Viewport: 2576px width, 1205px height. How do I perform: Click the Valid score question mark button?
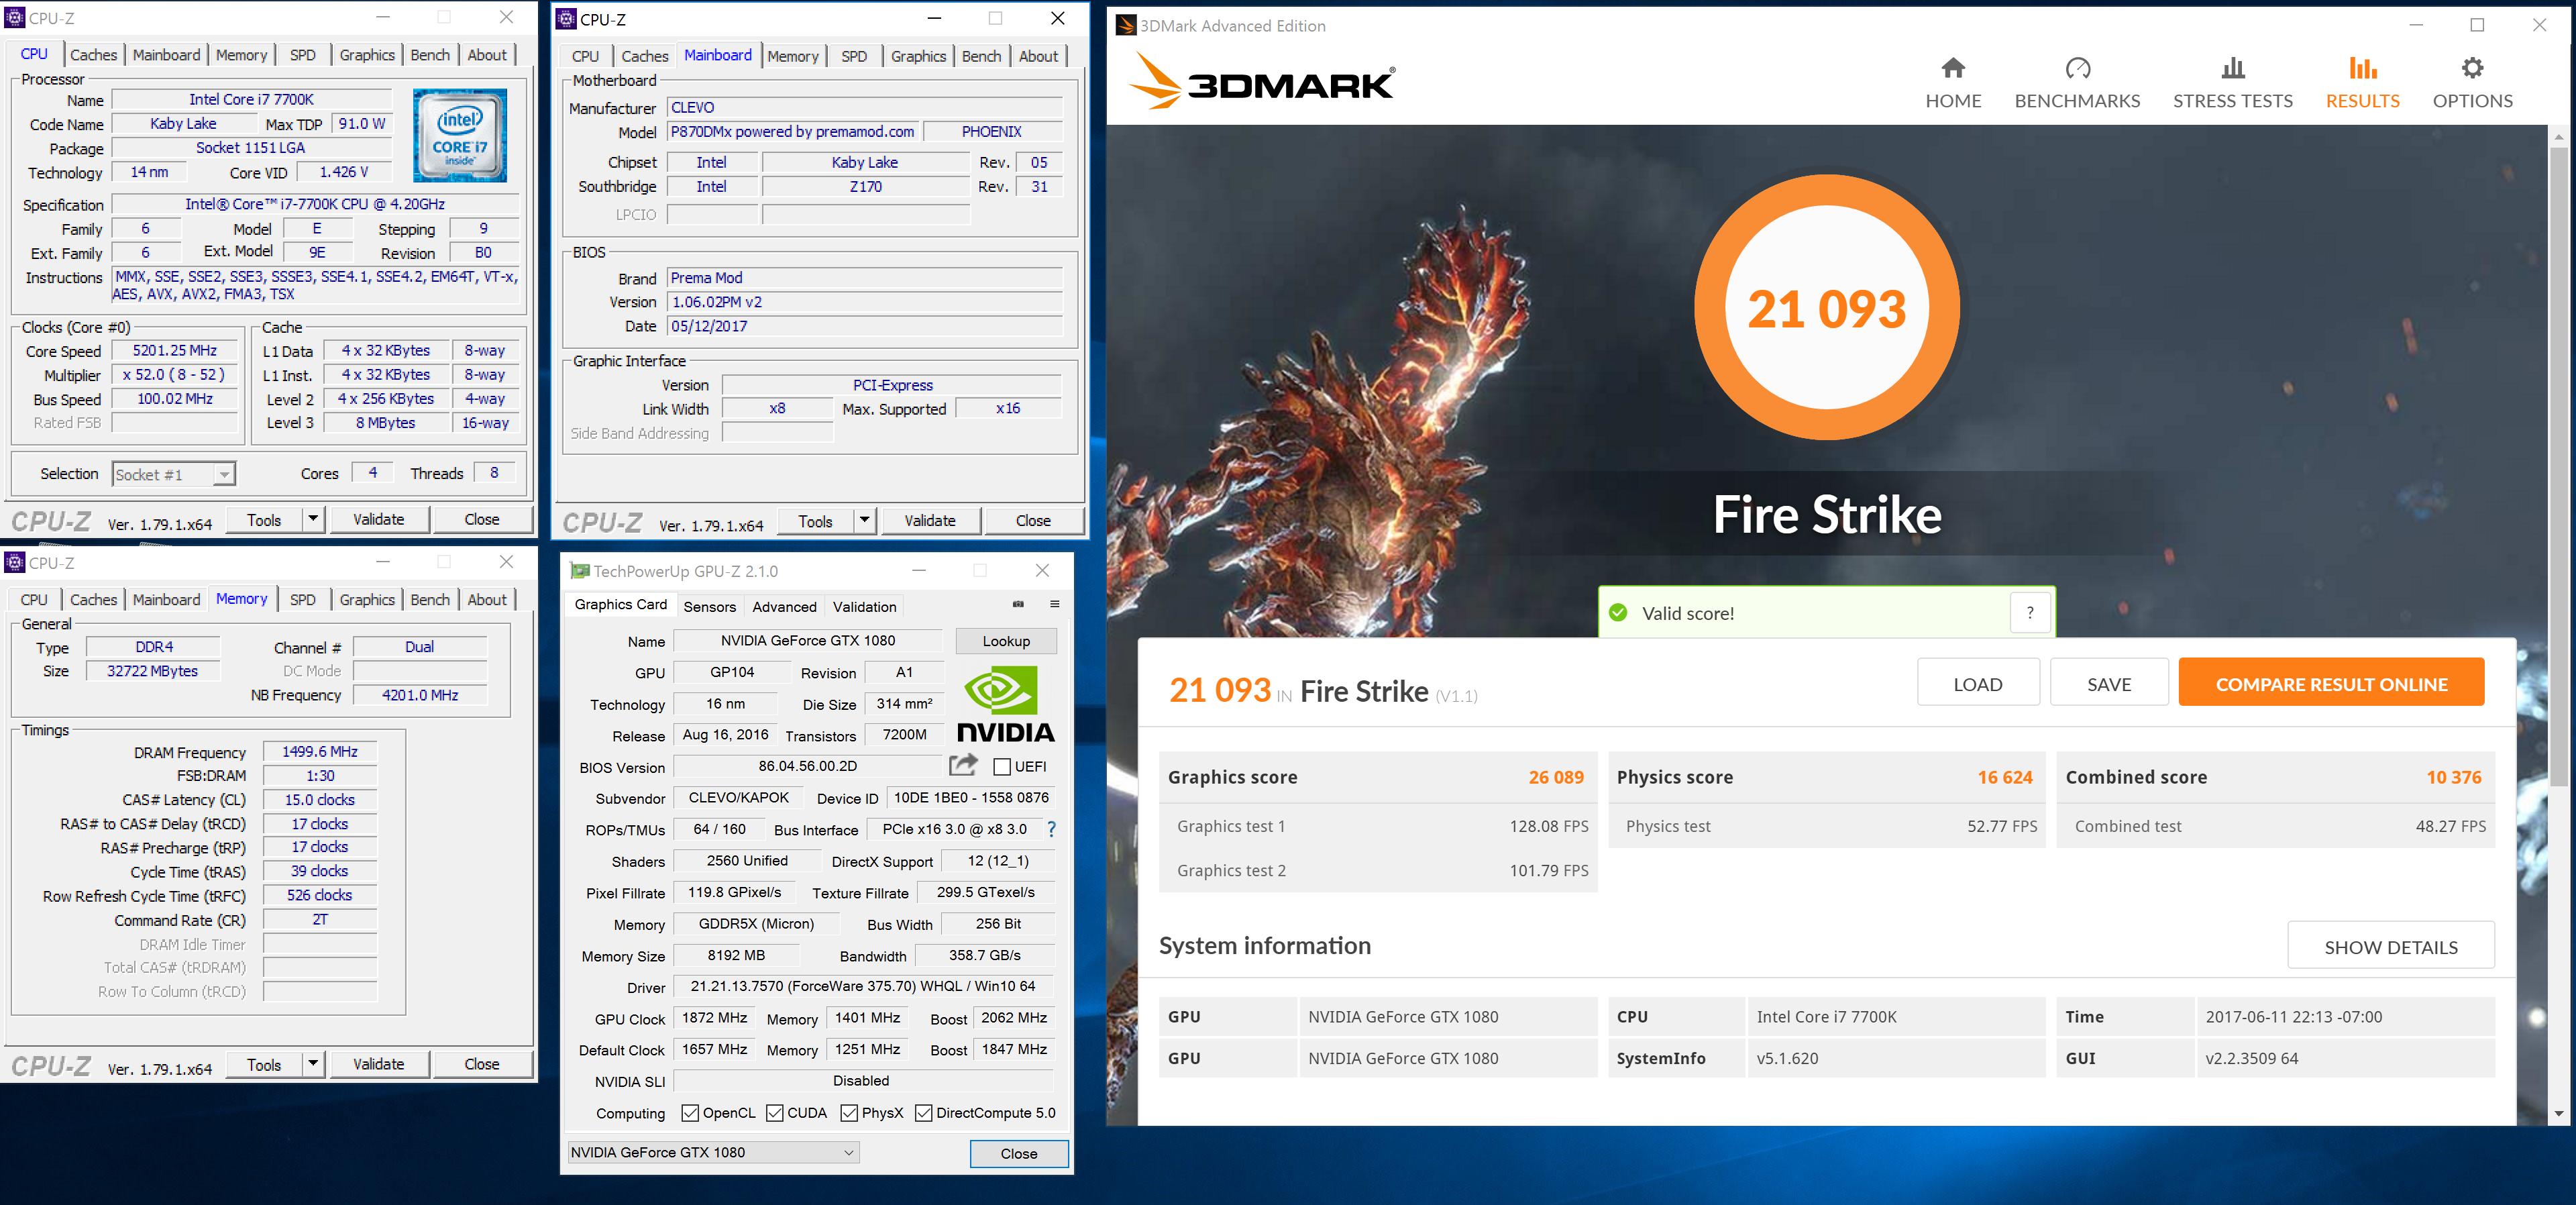pos(2030,613)
